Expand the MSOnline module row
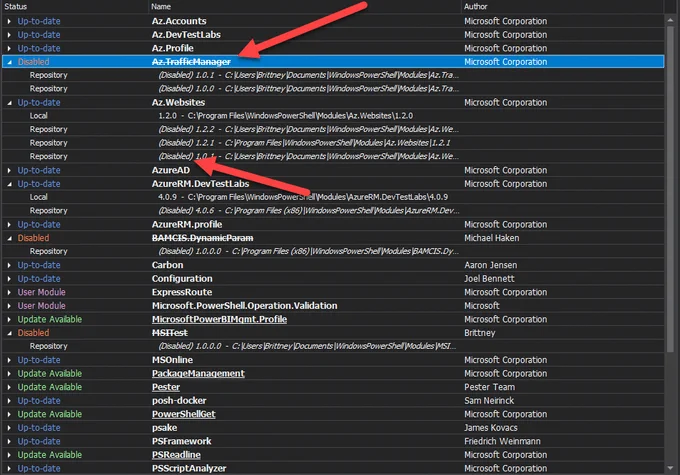This screenshot has height=475, width=680. [x=9, y=360]
